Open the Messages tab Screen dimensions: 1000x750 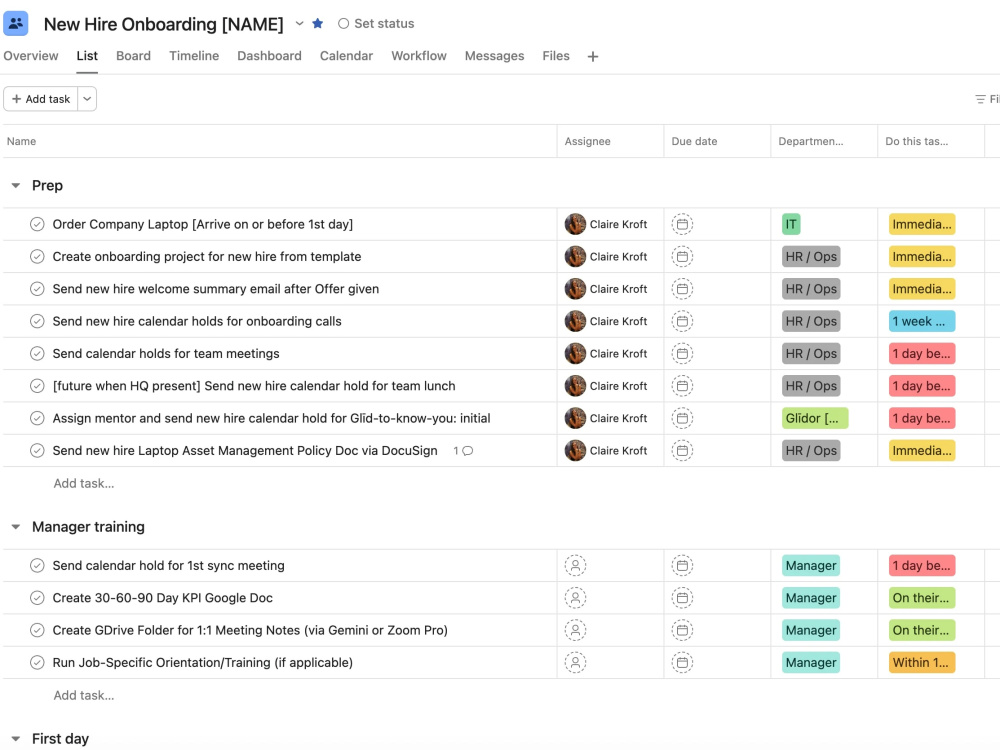pos(494,56)
